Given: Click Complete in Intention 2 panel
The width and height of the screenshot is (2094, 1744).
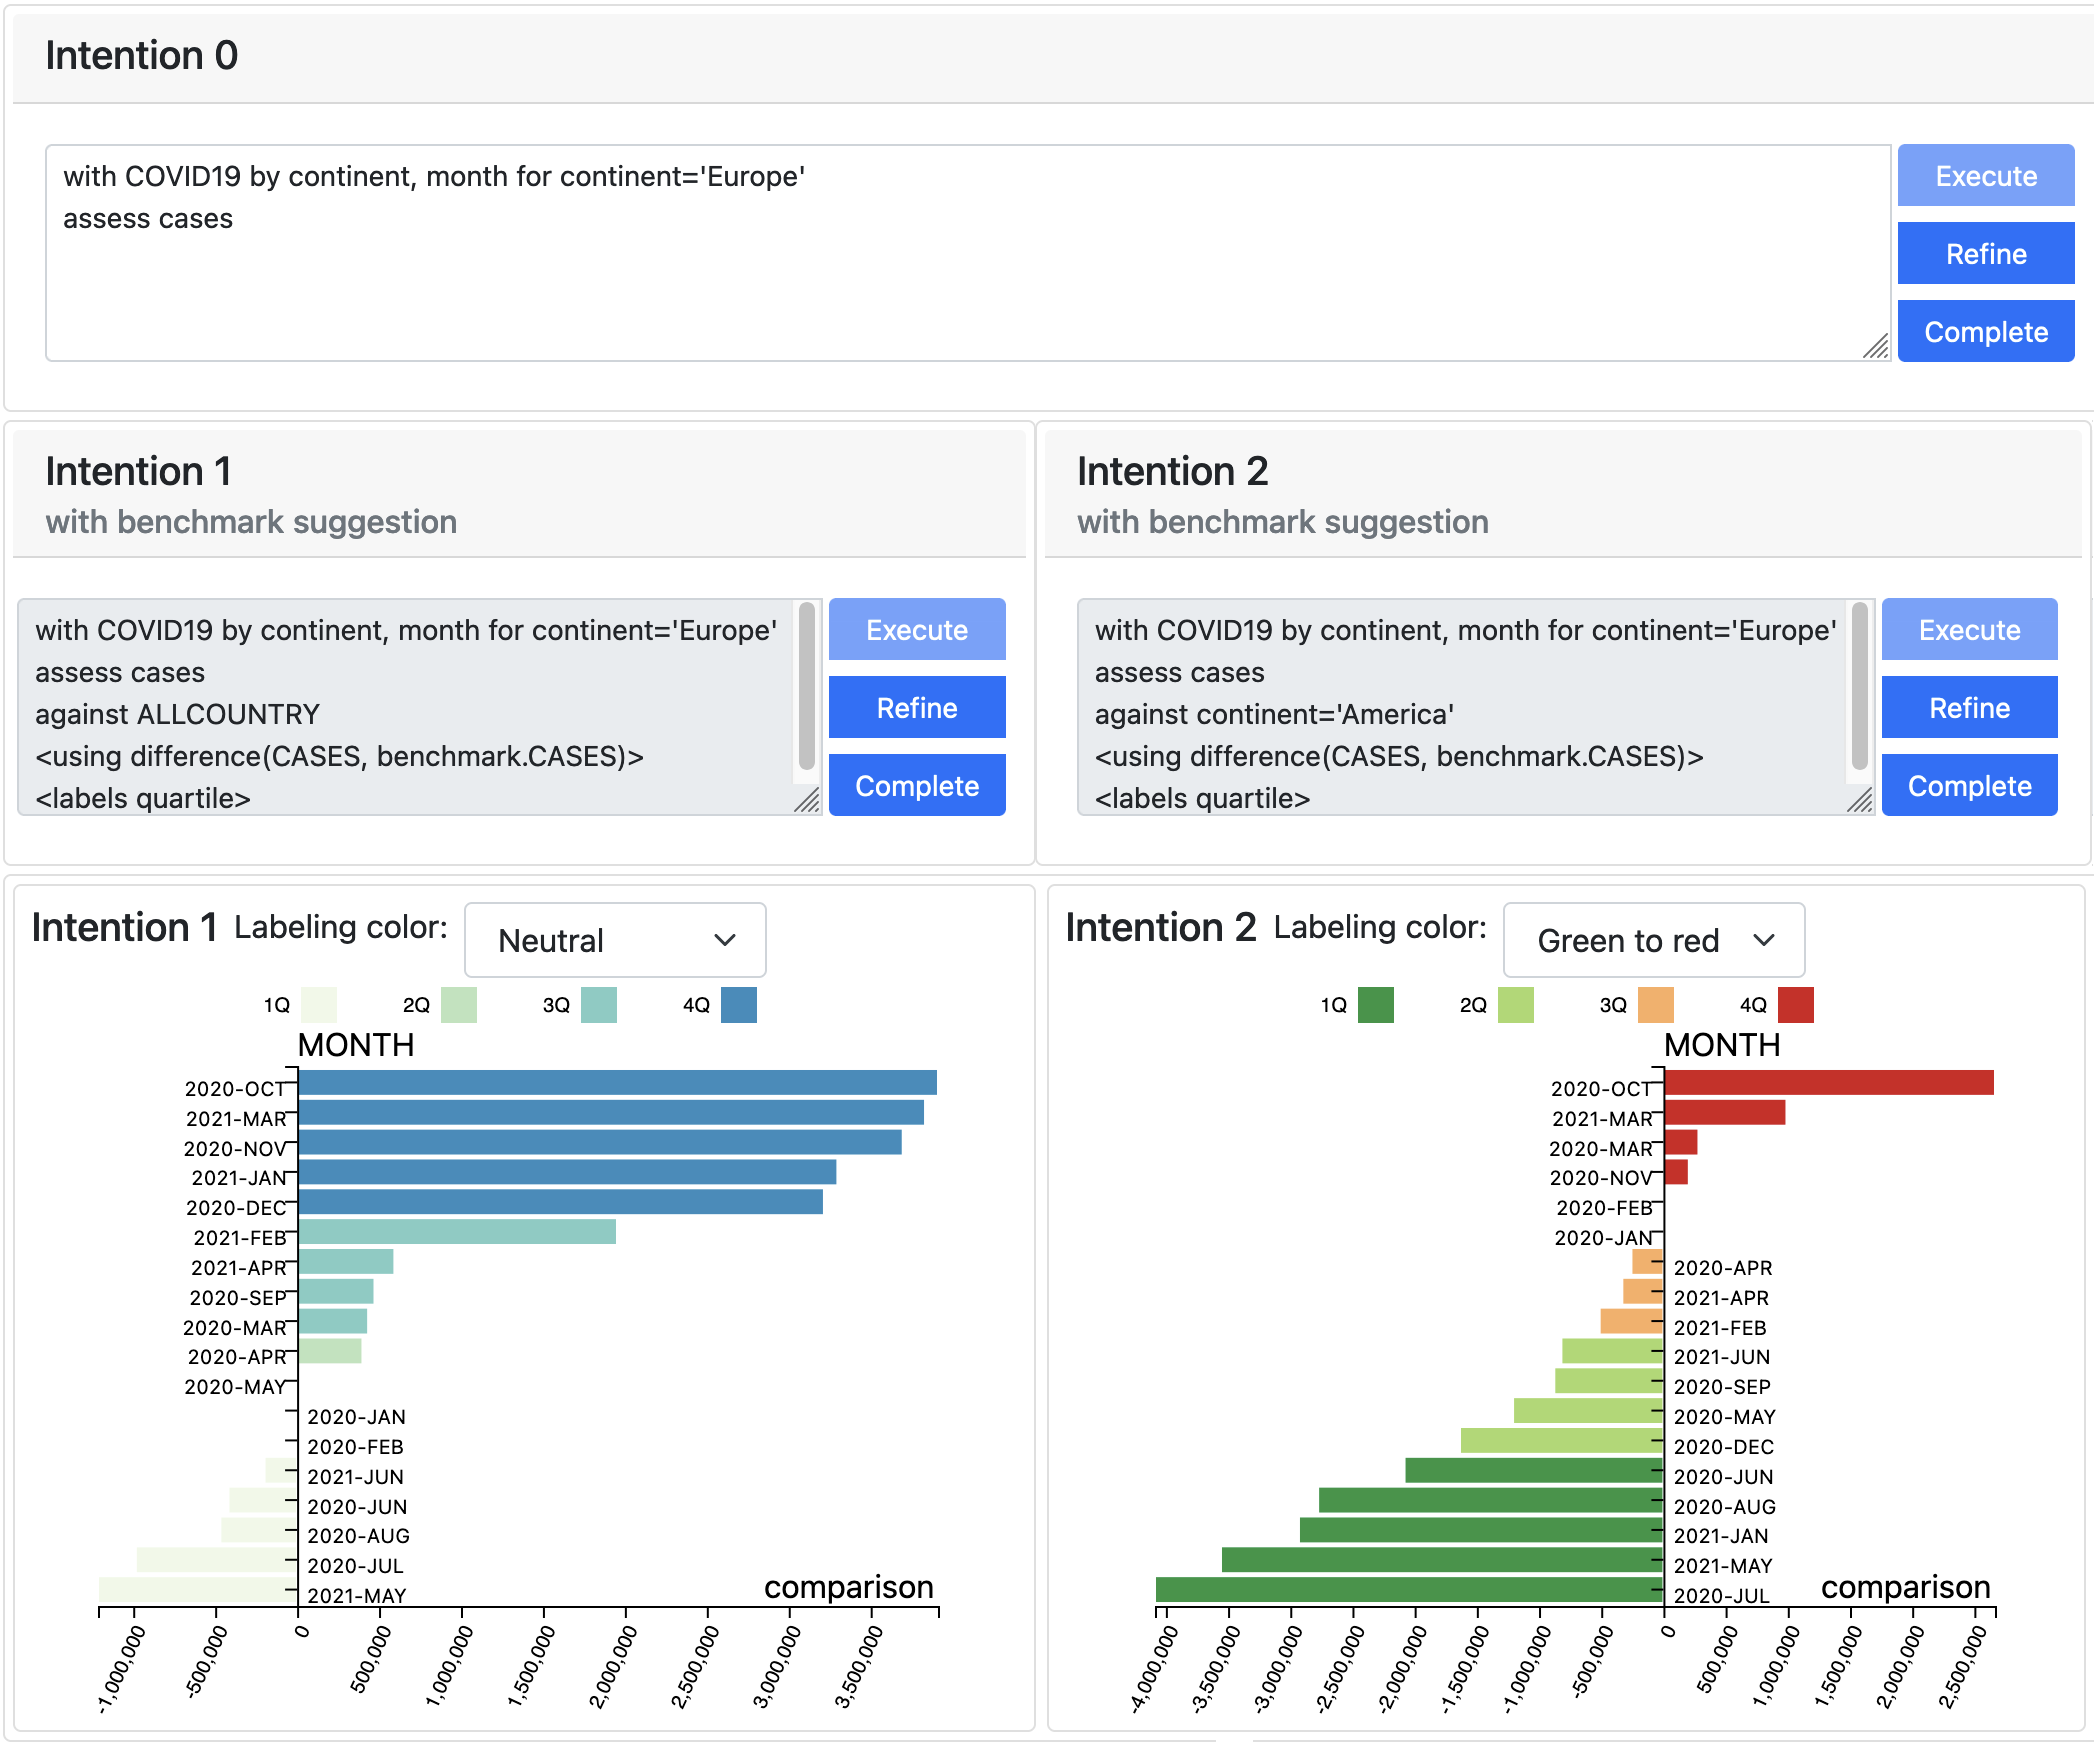Looking at the screenshot, I should [x=1968, y=786].
